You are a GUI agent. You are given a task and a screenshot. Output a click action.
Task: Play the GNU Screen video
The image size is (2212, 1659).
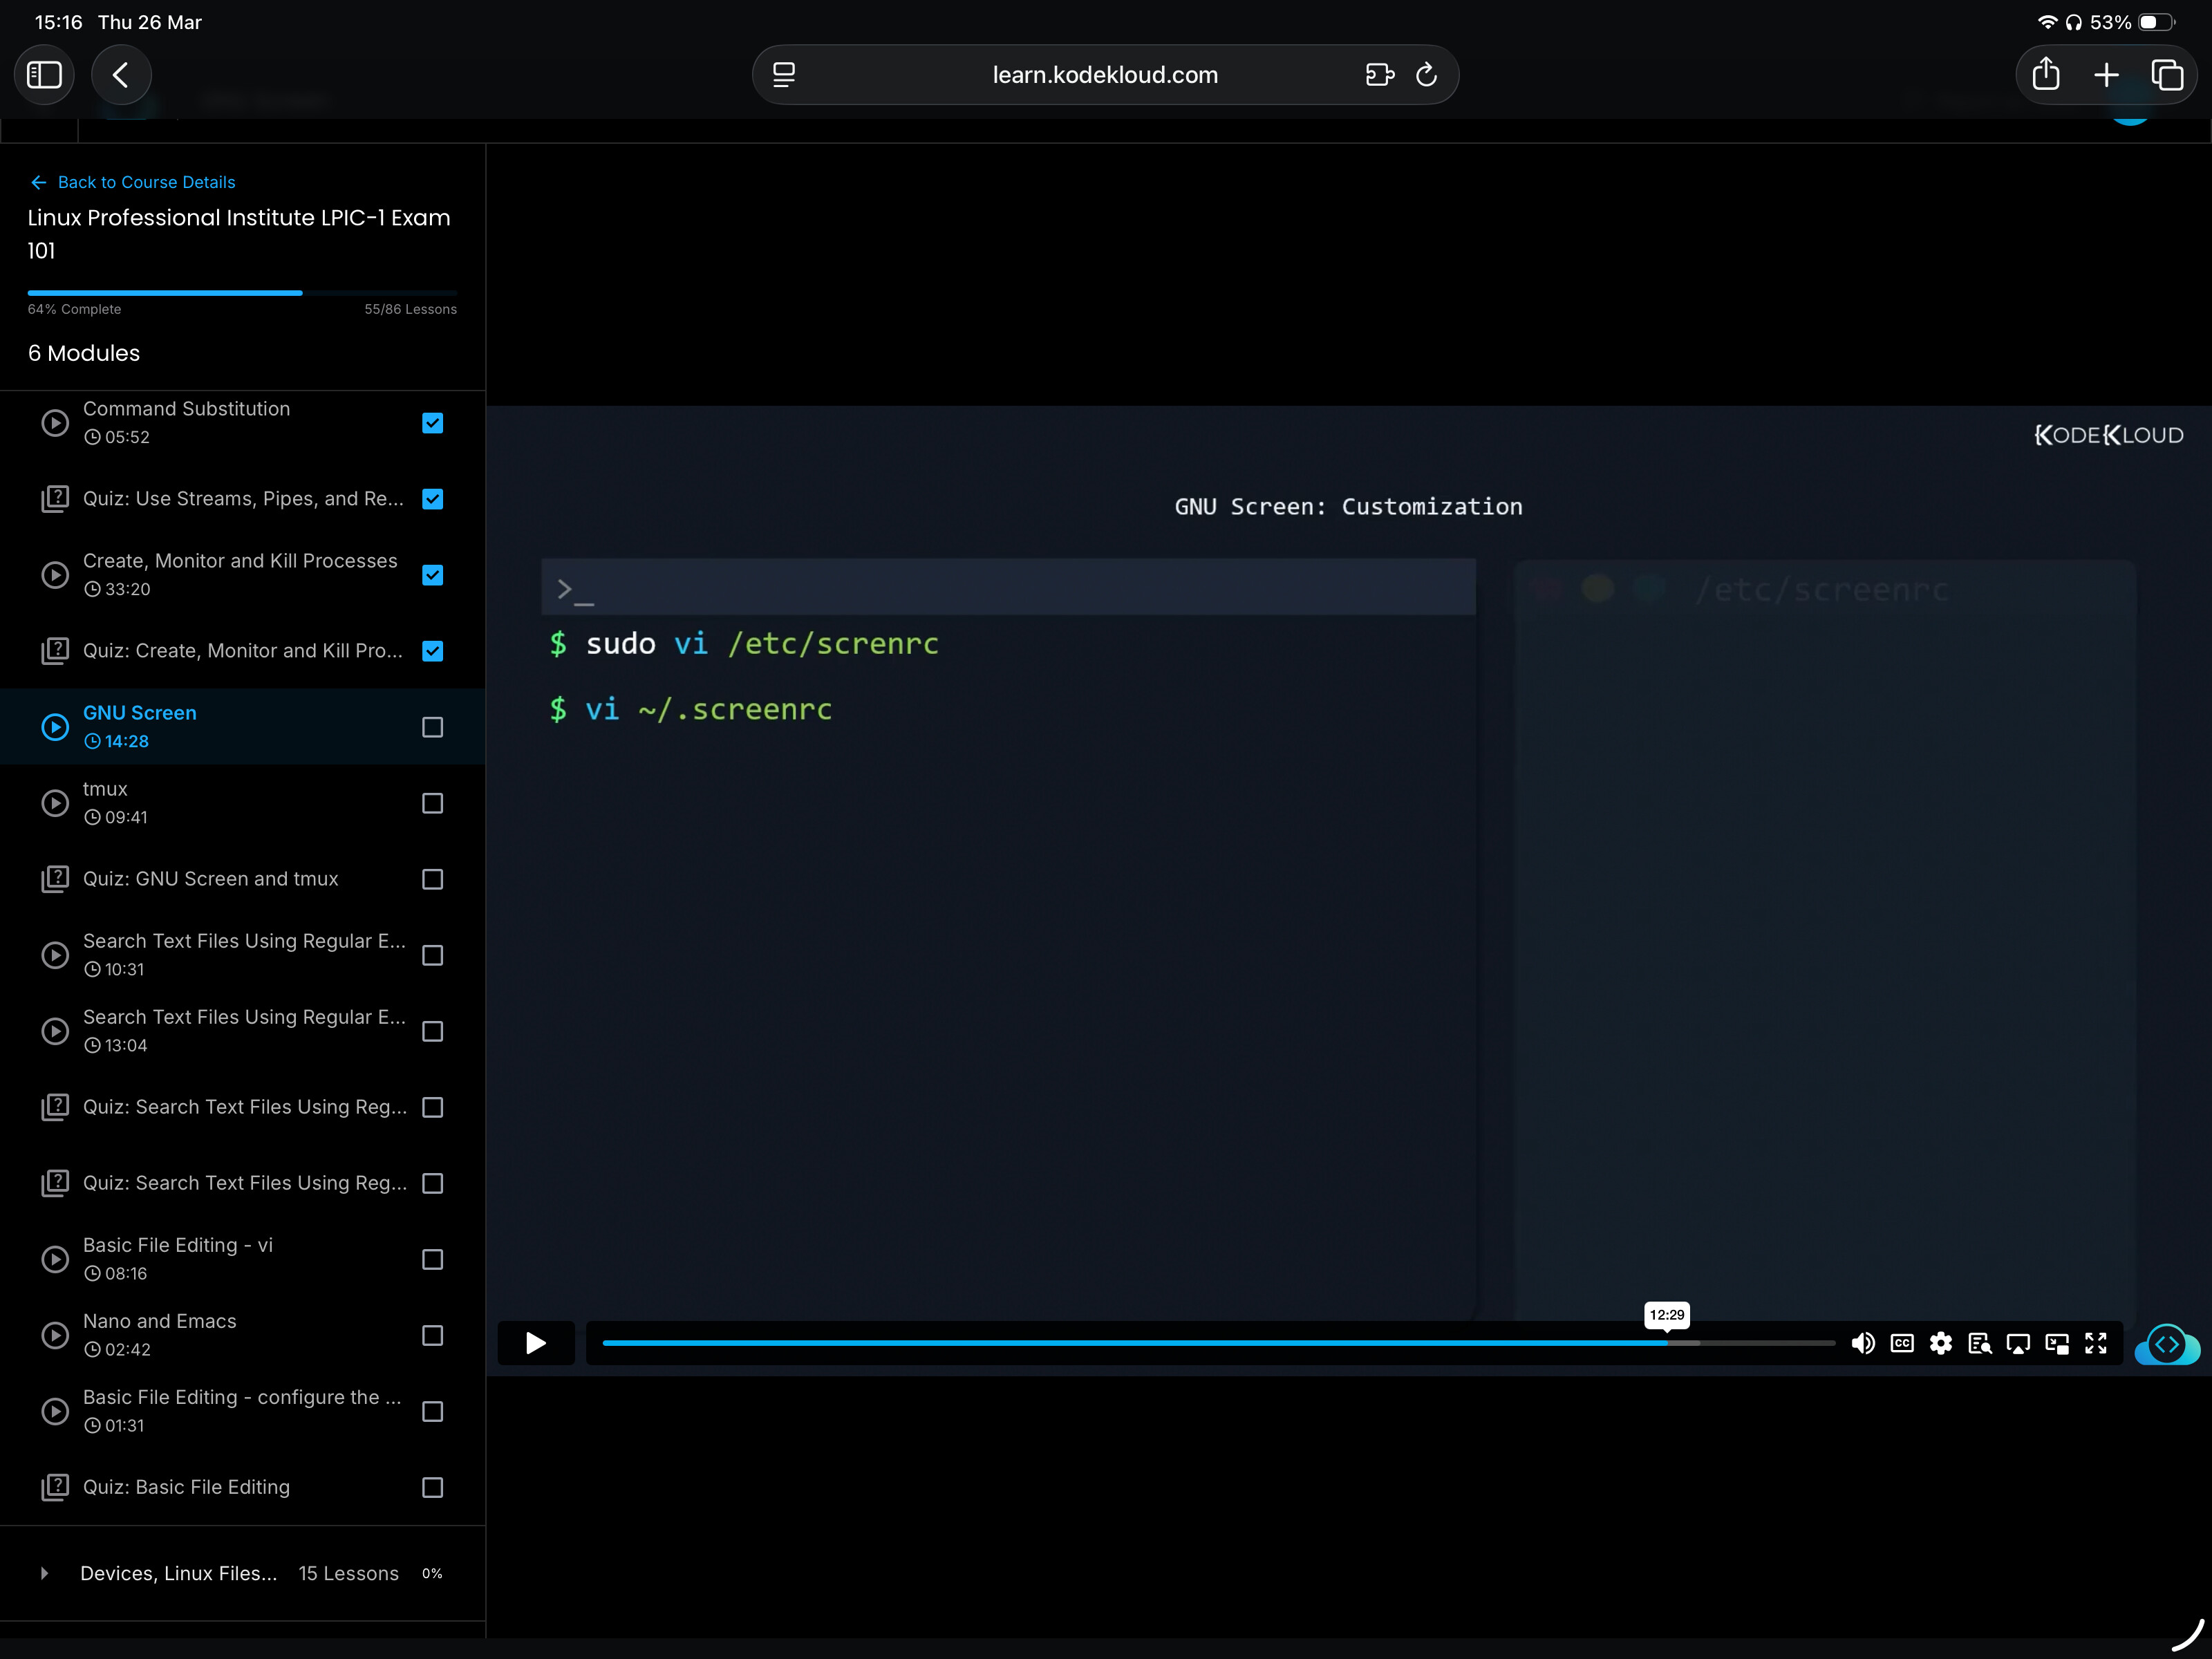point(535,1343)
